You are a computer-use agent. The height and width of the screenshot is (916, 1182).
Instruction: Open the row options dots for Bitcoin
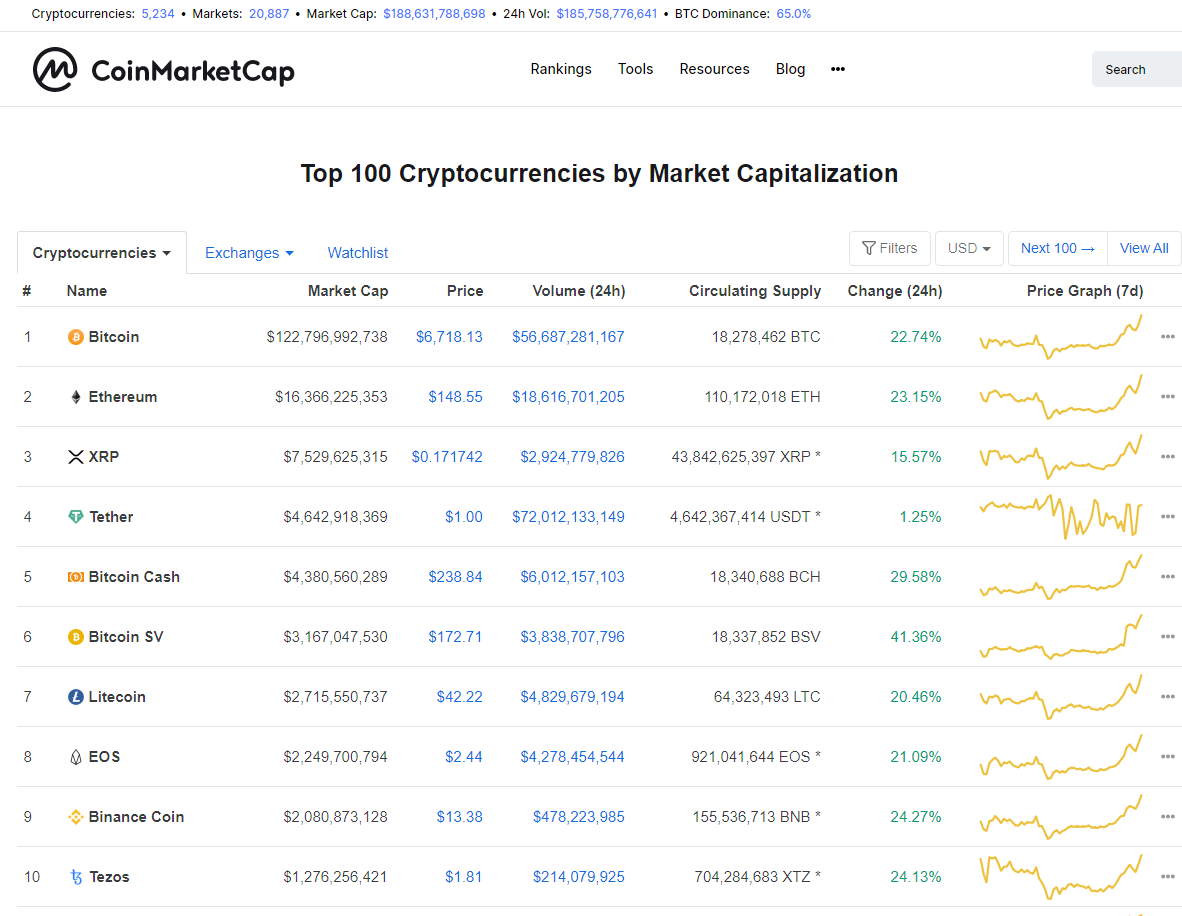point(1168,337)
